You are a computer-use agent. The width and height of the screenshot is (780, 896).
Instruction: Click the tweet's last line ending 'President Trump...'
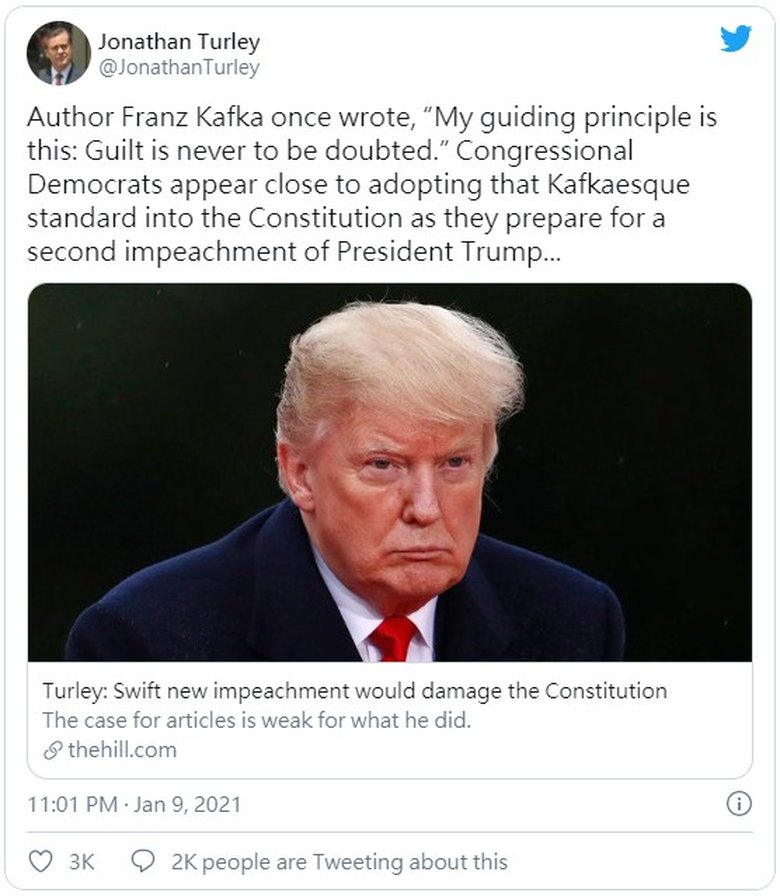click(x=294, y=251)
